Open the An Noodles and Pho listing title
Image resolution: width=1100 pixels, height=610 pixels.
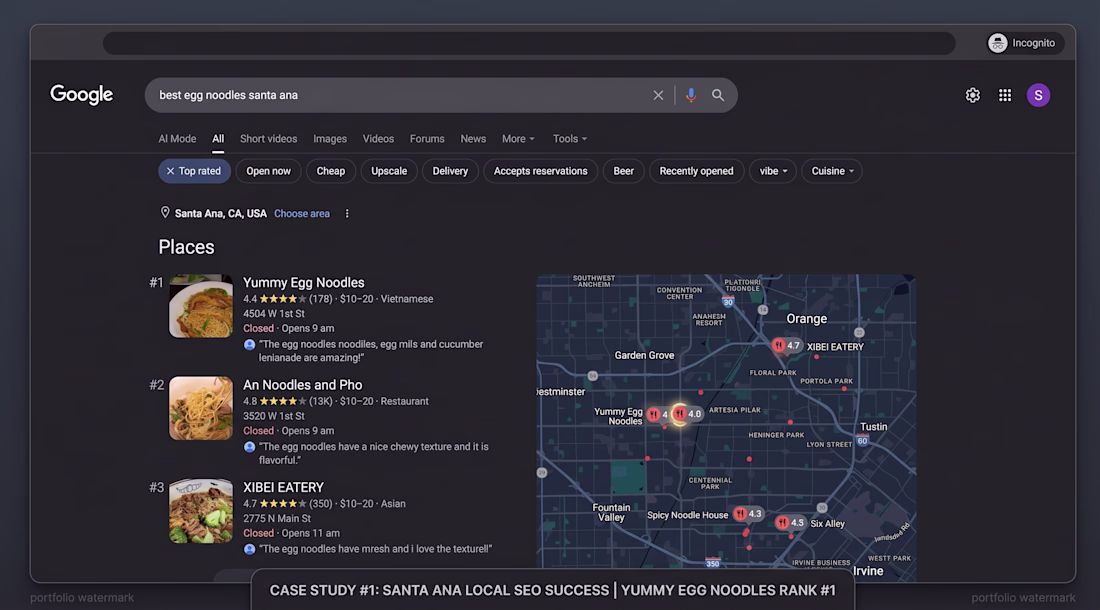(302, 385)
